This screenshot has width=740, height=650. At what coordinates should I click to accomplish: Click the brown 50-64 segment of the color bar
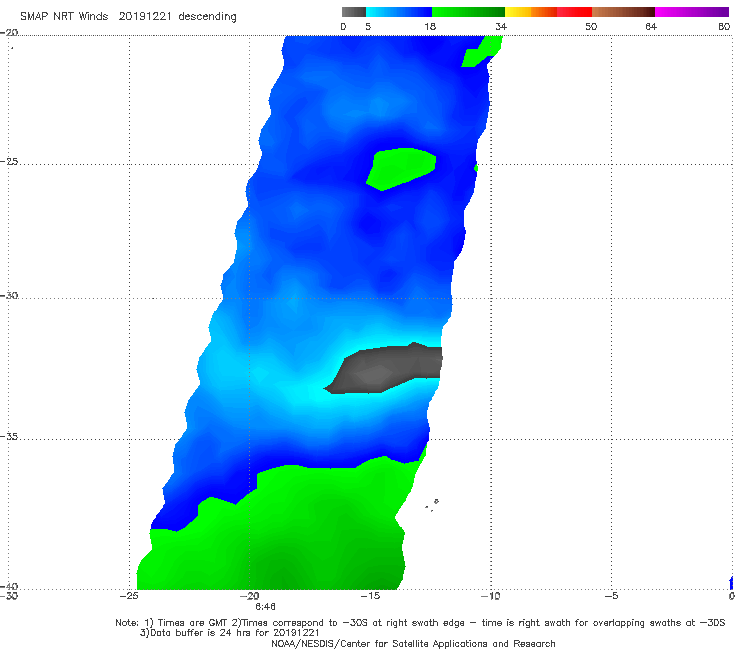click(623, 12)
